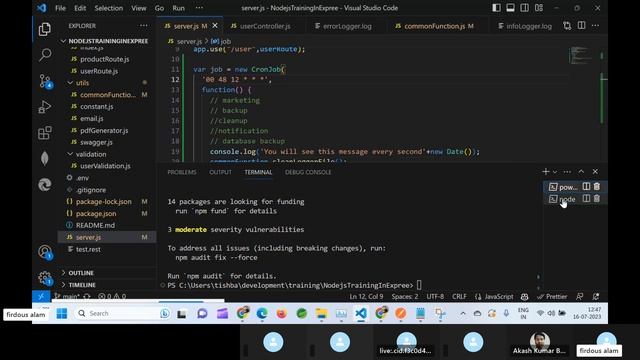
Task: Open customize layout button
Action: click(x=539, y=8)
